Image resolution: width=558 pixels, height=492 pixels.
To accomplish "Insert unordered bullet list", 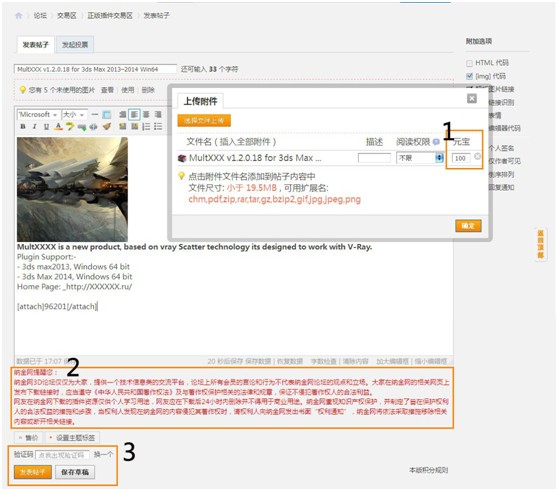I will pyautogui.click(x=158, y=126).
